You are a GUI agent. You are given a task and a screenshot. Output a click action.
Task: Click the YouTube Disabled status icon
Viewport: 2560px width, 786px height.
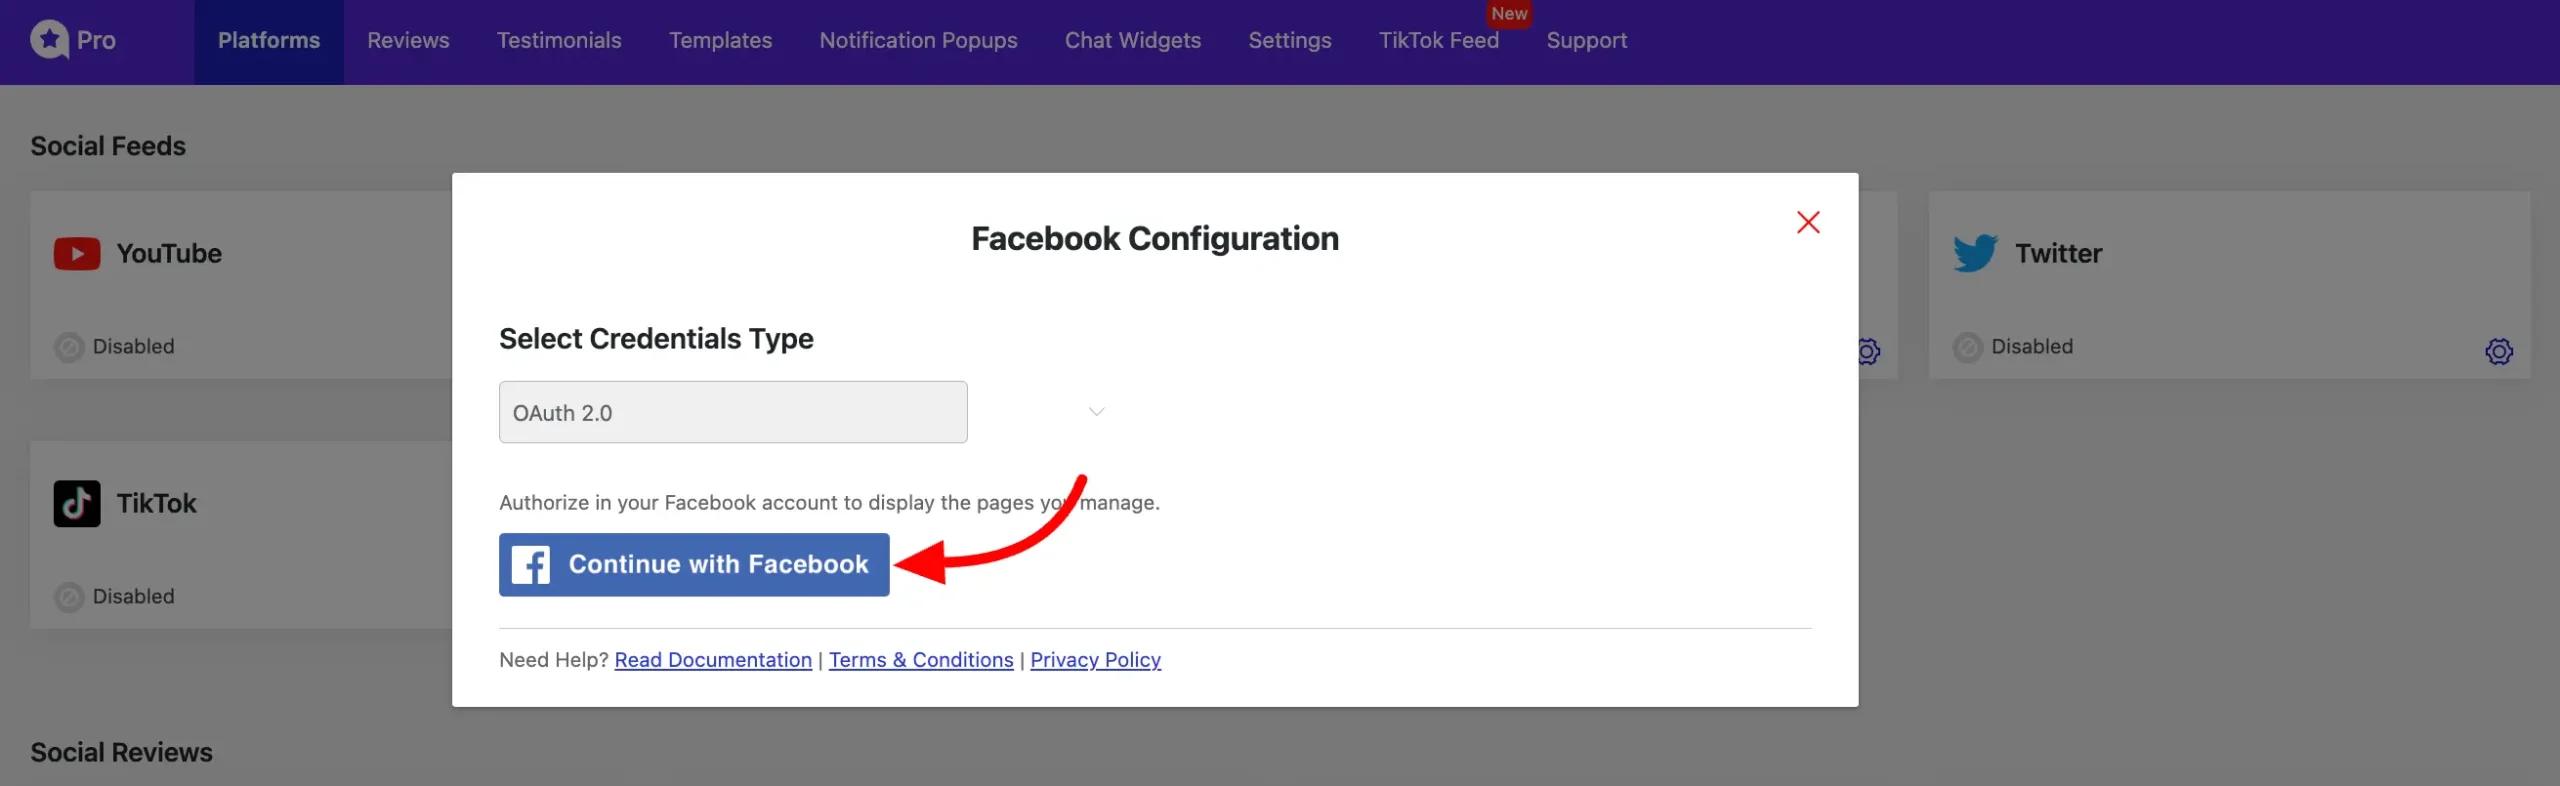coord(69,347)
